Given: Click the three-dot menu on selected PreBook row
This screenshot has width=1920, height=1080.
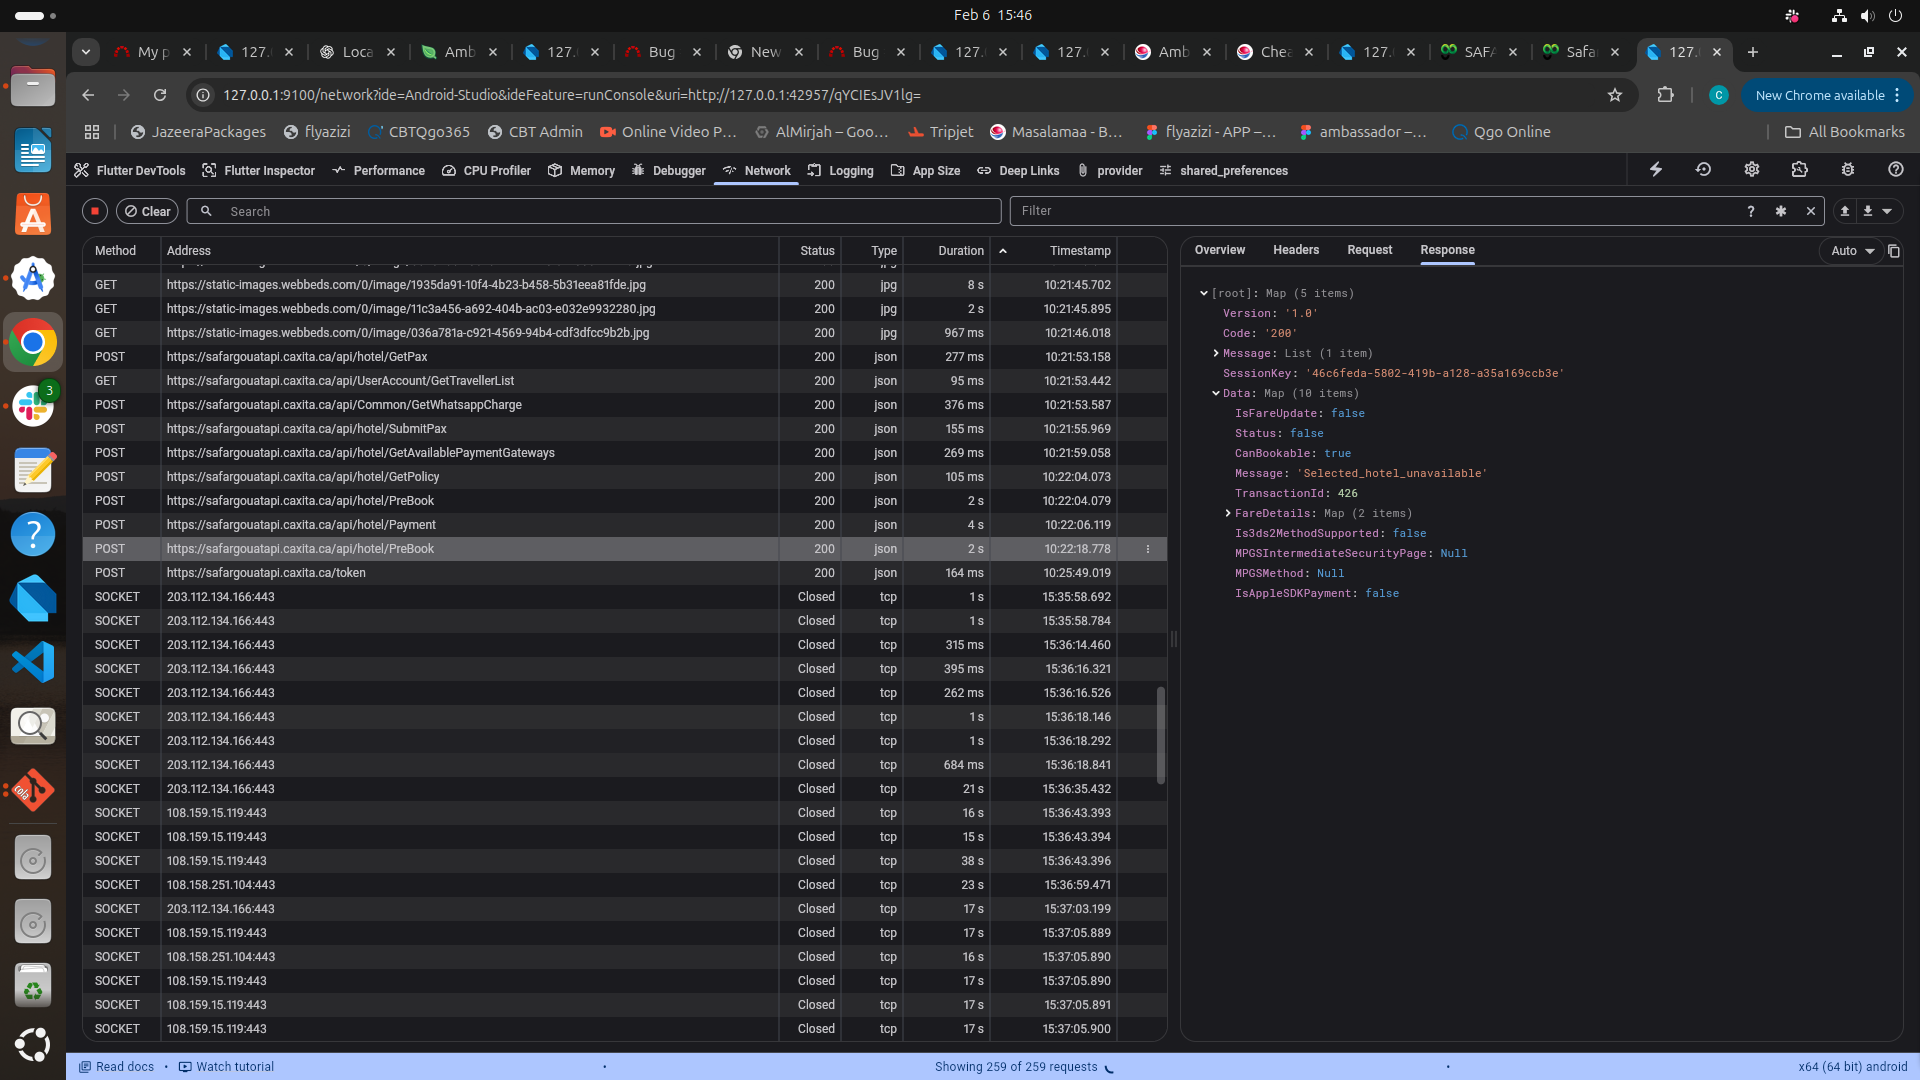Looking at the screenshot, I should point(1147,549).
